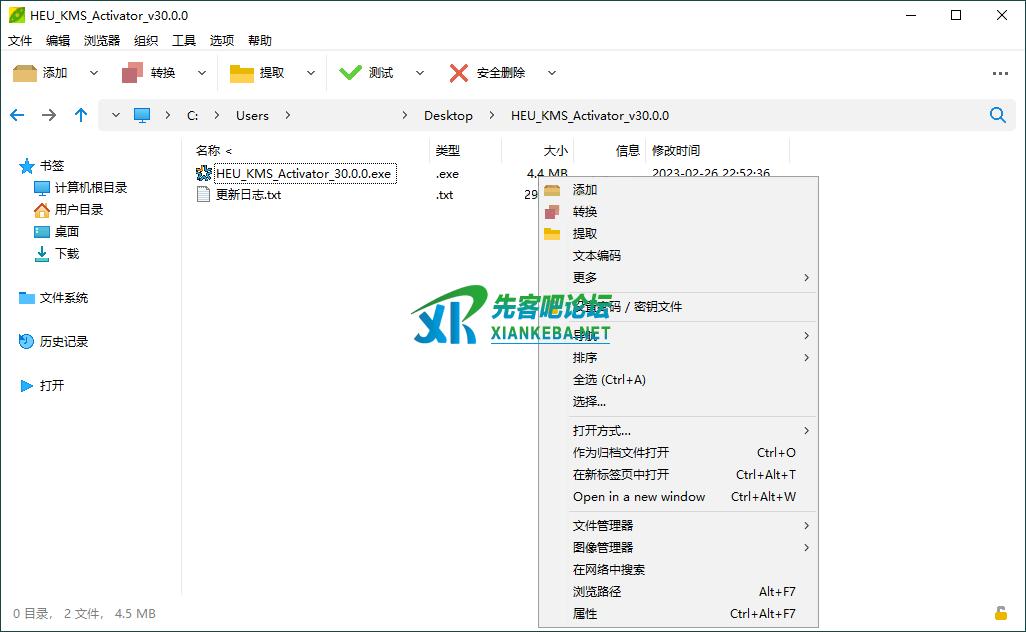Viewport: 1026px width, 632px height.
Task: Click the search magnifier icon
Action: tap(997, 115)
